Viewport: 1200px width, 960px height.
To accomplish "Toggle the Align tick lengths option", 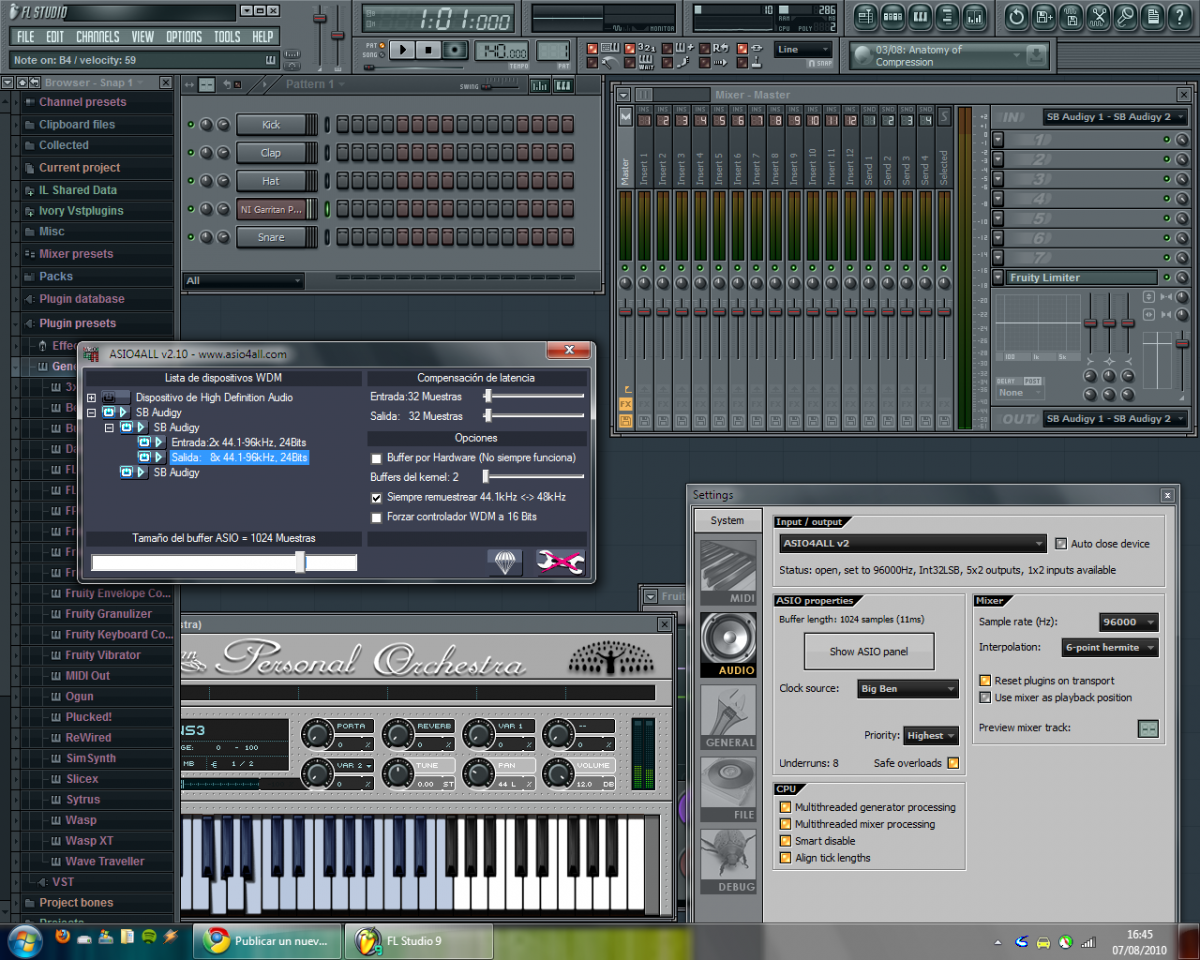I will 785,858.
